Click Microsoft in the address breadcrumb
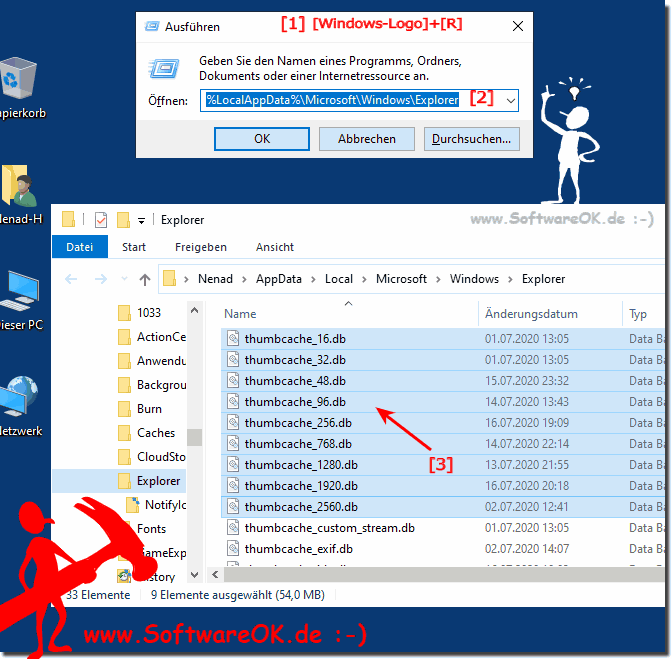 pyautogui.click(x=401, y=279)
